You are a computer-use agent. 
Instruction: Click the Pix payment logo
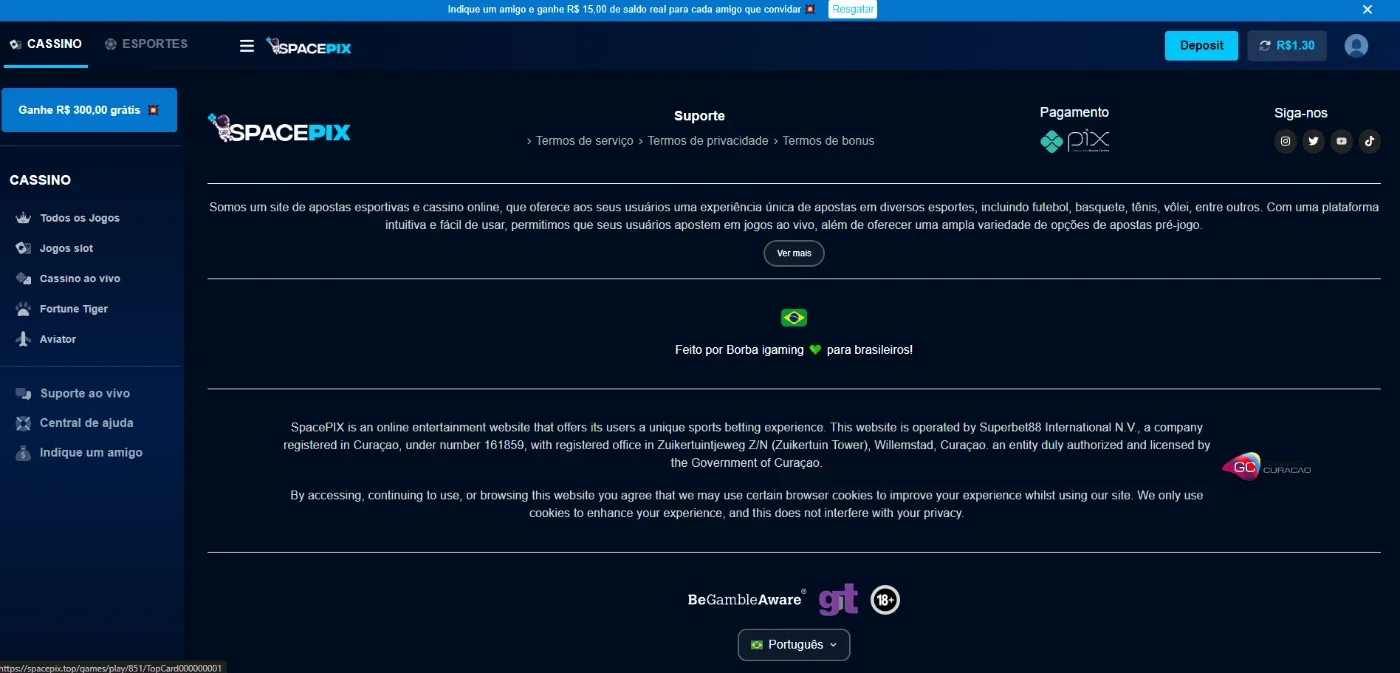pos(1074,141)
